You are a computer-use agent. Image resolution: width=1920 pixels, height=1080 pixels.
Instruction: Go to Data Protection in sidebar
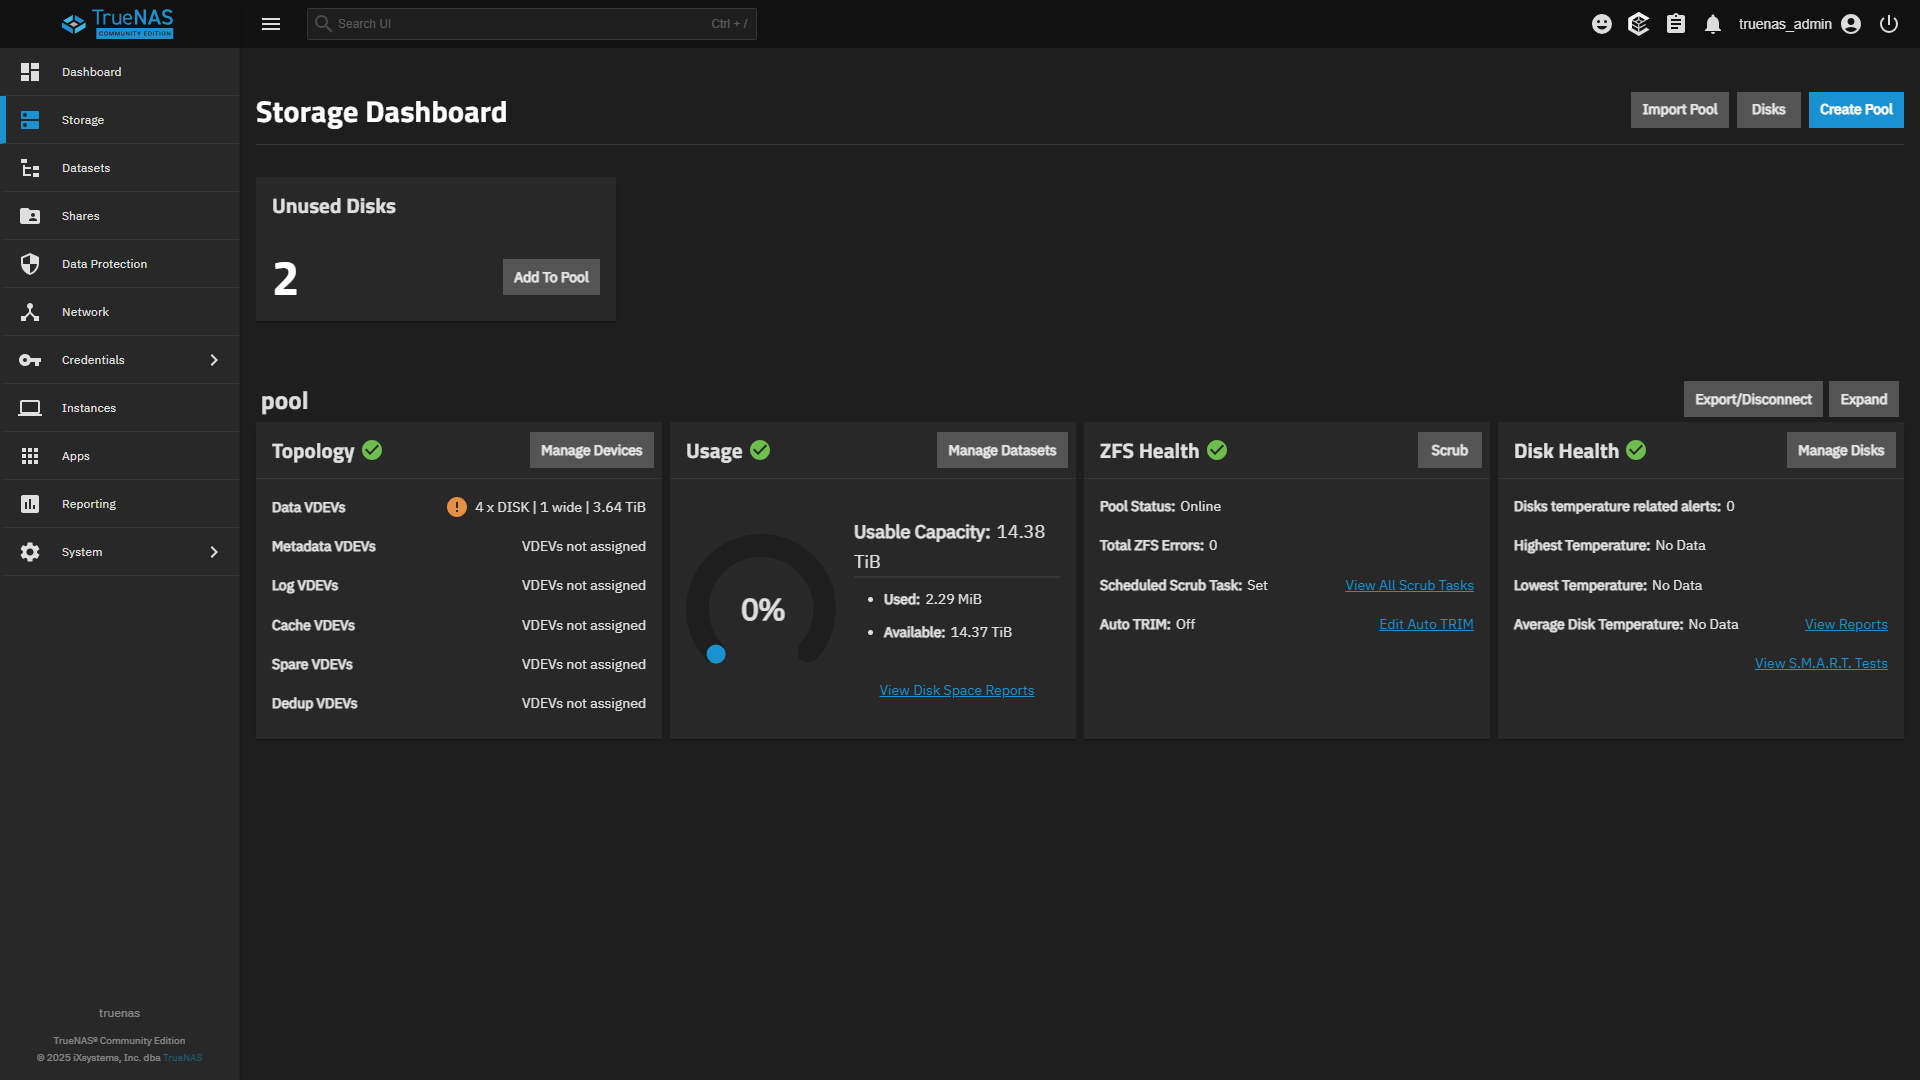(x=104, y=264)
